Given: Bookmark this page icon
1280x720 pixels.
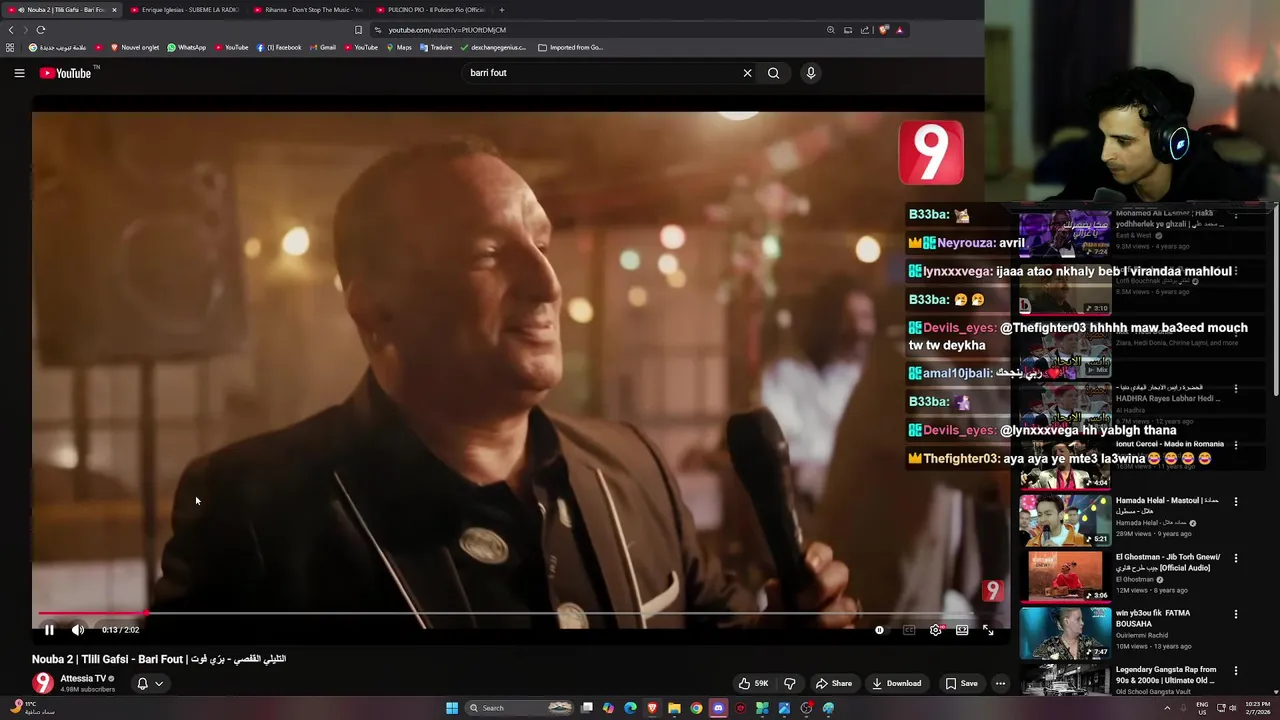Looking at the screenshot, I should [x=358, y=30].
